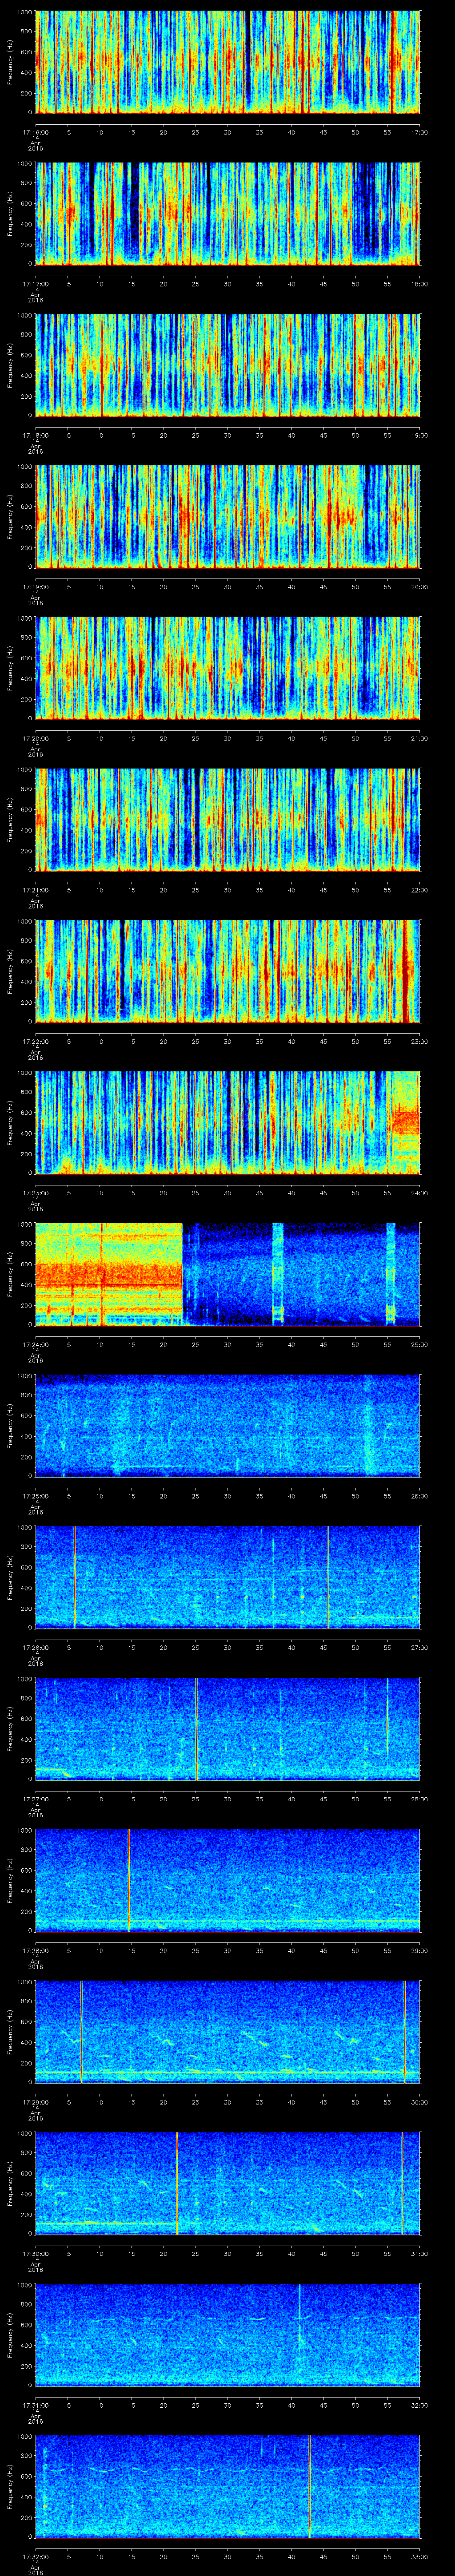The height and width of the screenshot is (2576, 455).
Task: Pick the spectrogram panel starting at 17:22:00
Action: 228,971
